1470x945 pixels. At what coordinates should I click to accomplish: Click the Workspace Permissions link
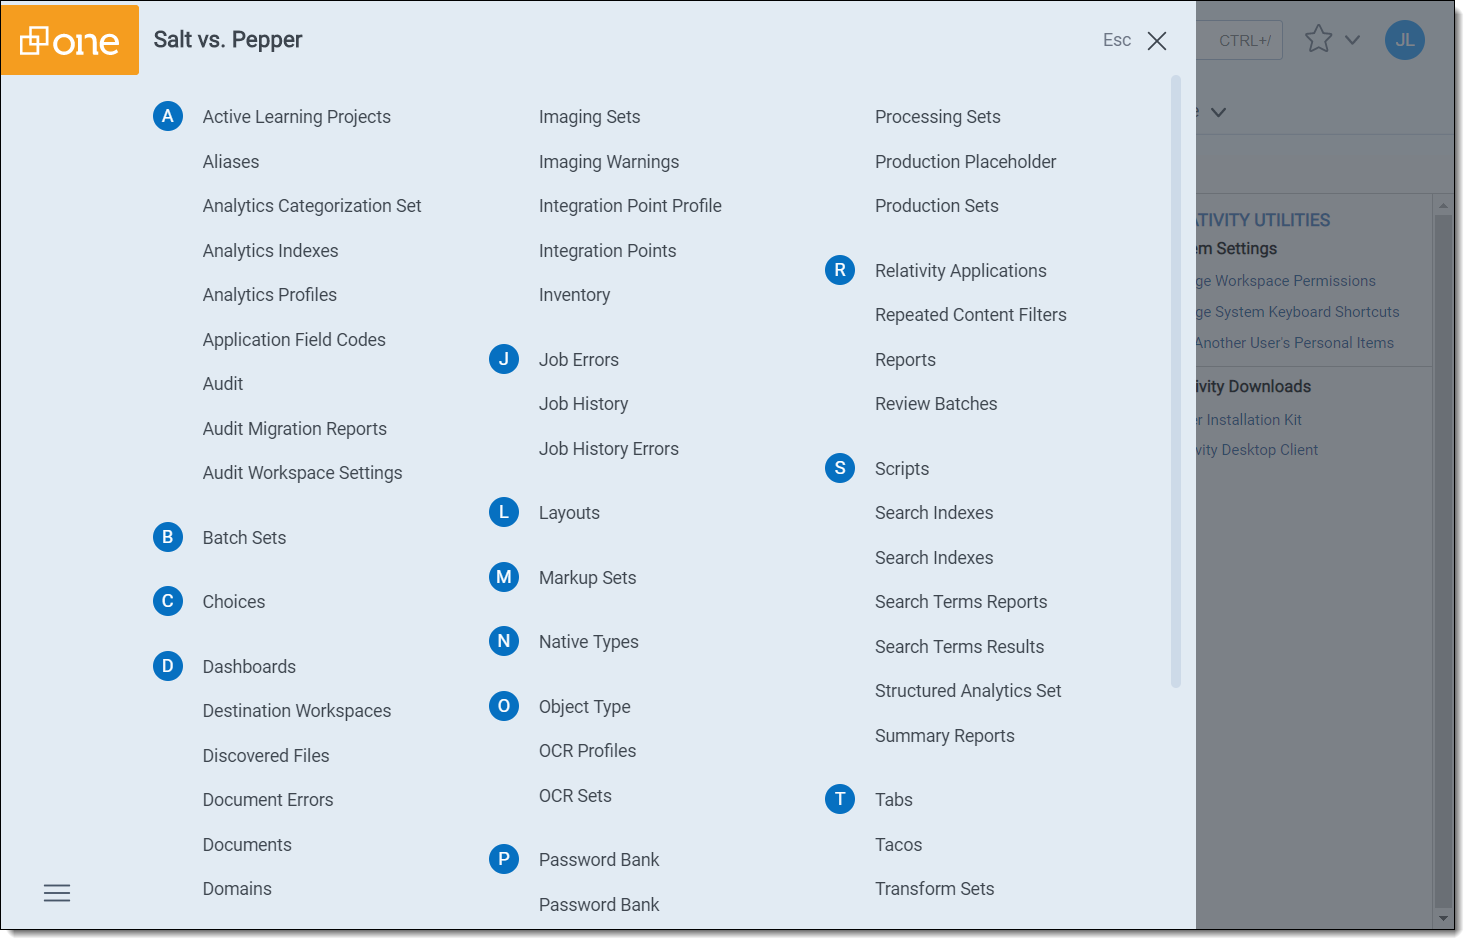click(1288, 281)
